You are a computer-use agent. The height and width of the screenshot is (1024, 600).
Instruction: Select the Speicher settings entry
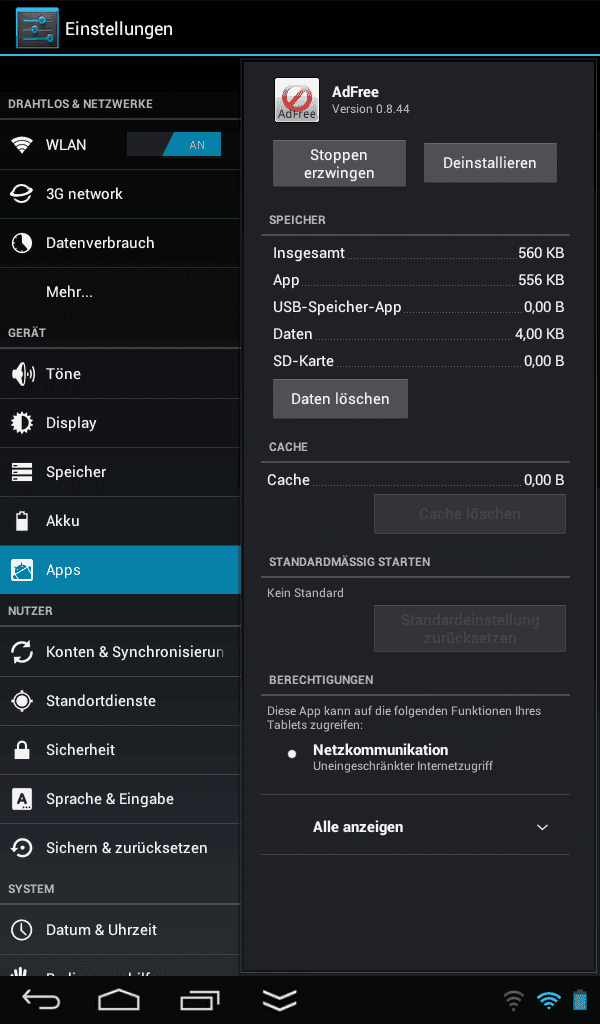tap(120, 472)
